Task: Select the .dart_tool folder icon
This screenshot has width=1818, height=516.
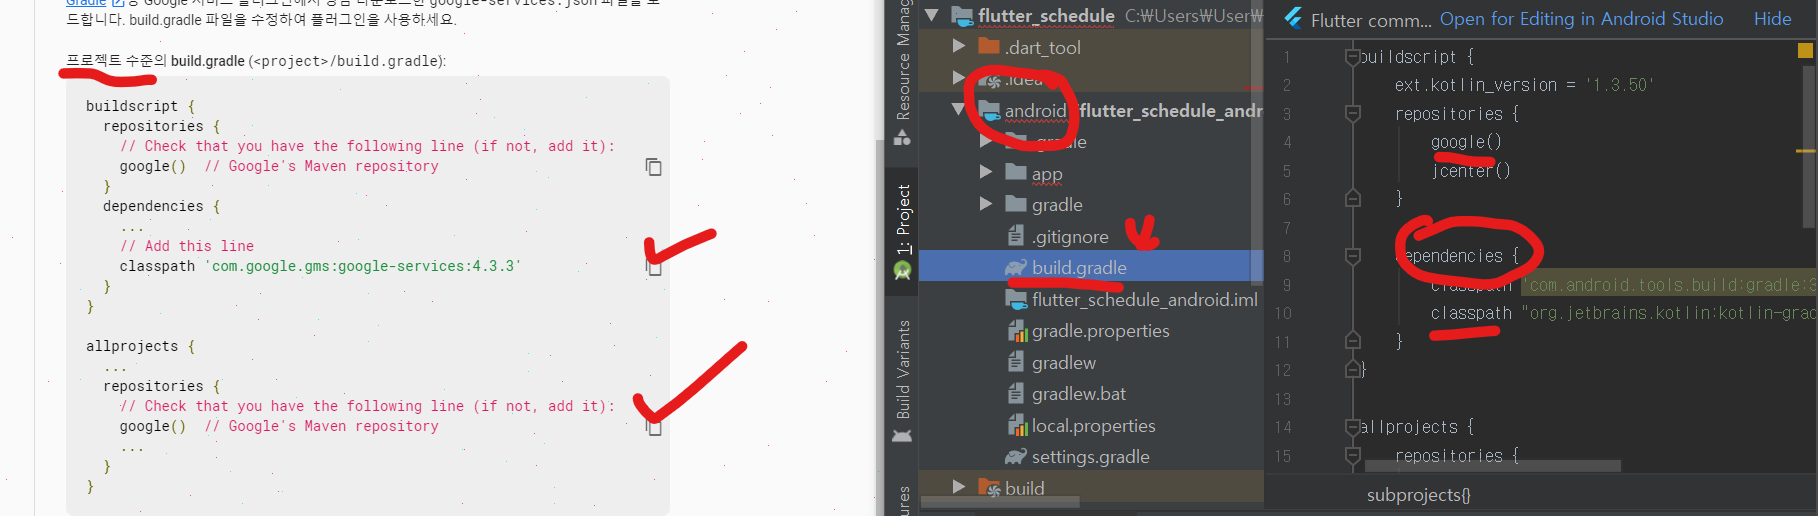Action: (989, 46)
